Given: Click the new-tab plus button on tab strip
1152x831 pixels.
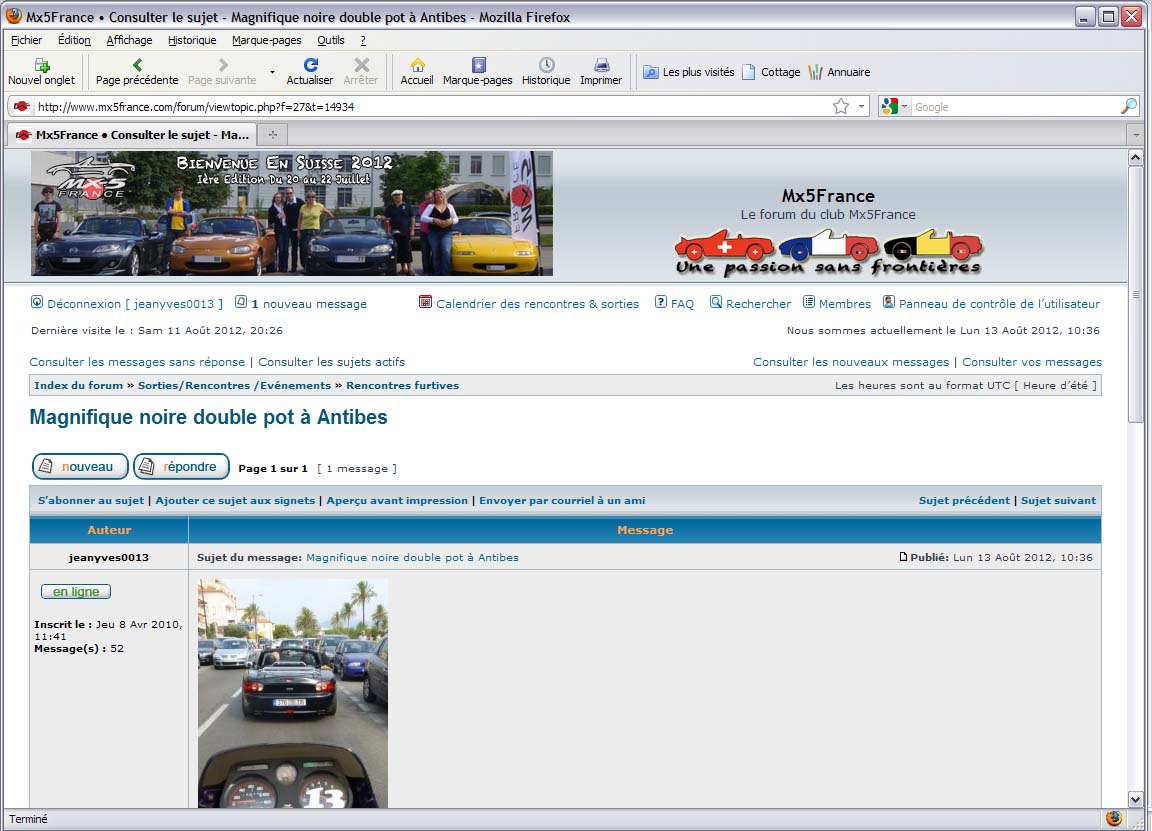Looking at the screenshot, I should click(273, 134).
